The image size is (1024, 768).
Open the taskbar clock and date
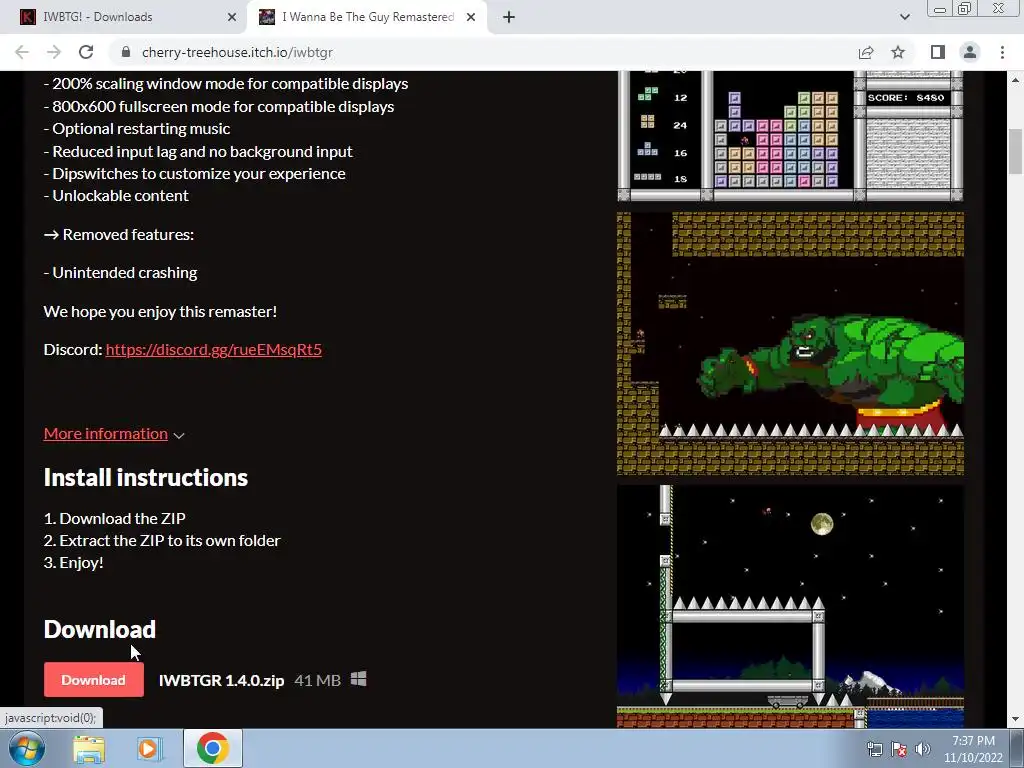973,749
